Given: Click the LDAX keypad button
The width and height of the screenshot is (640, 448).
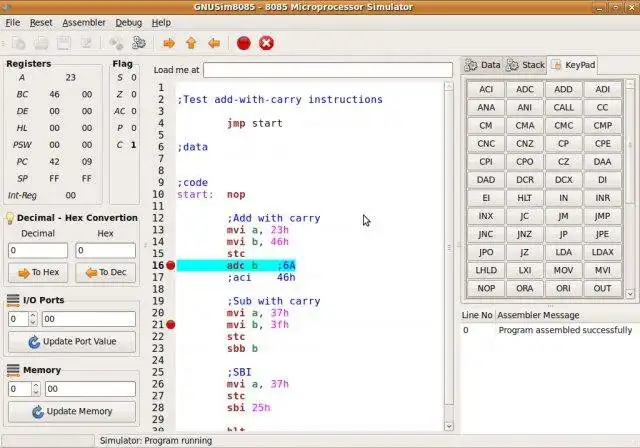Looking at the screenshot, I should [602, 252].
